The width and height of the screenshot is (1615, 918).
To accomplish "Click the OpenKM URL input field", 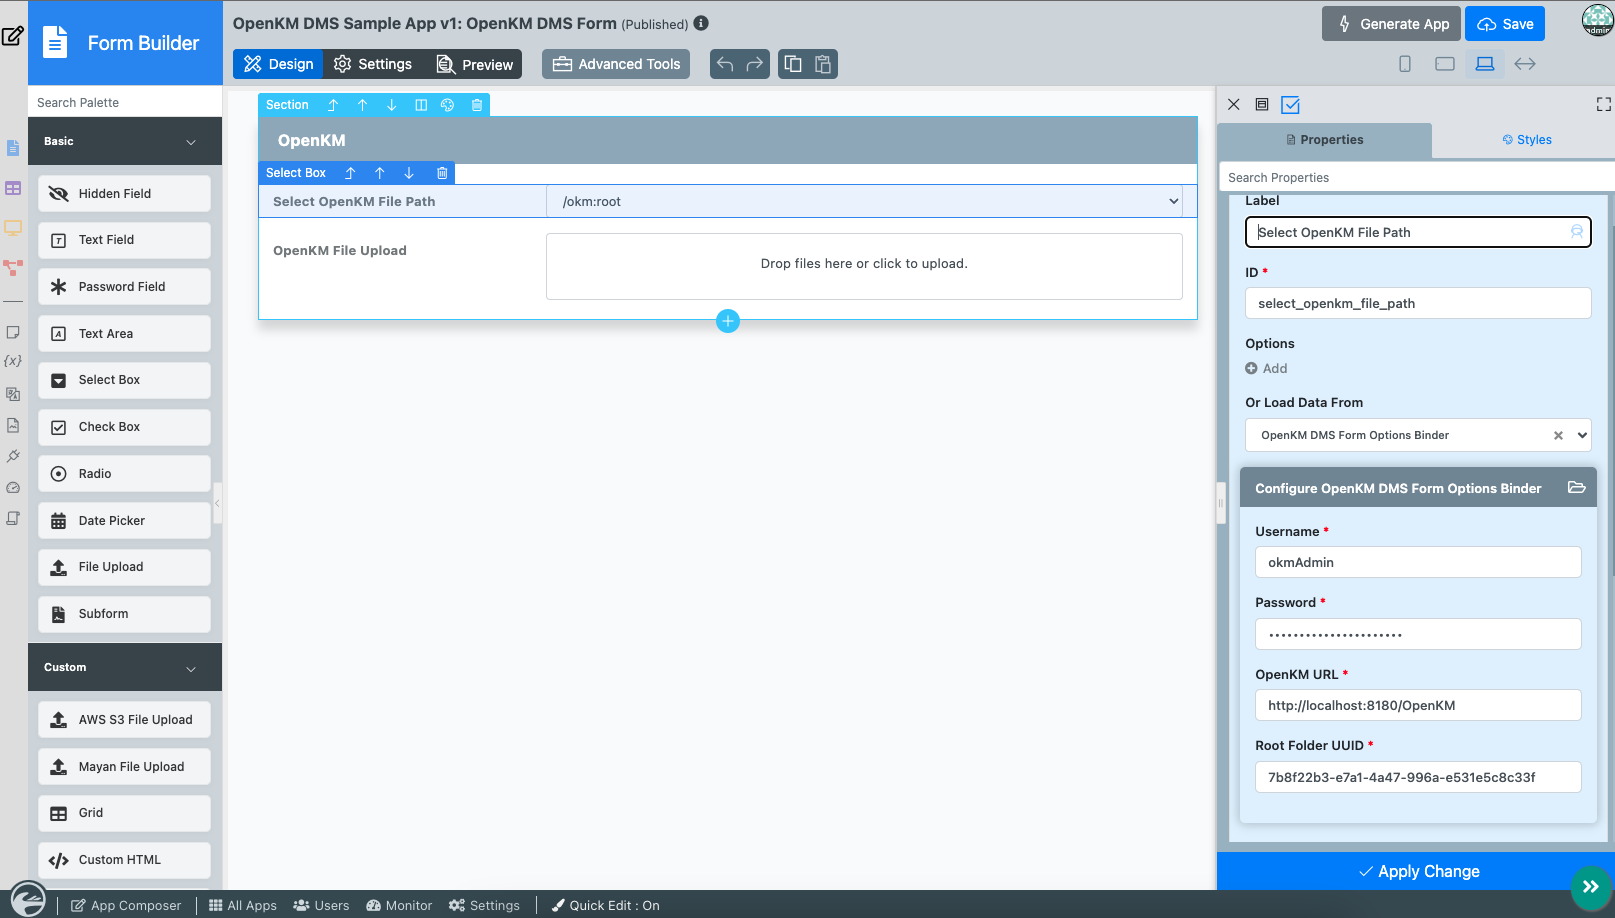I will click(x=1417, y=705).
